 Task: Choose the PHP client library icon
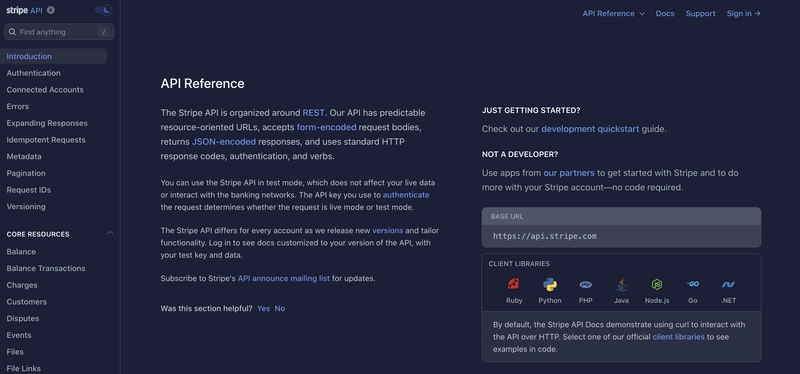click(x=585, y=284)
